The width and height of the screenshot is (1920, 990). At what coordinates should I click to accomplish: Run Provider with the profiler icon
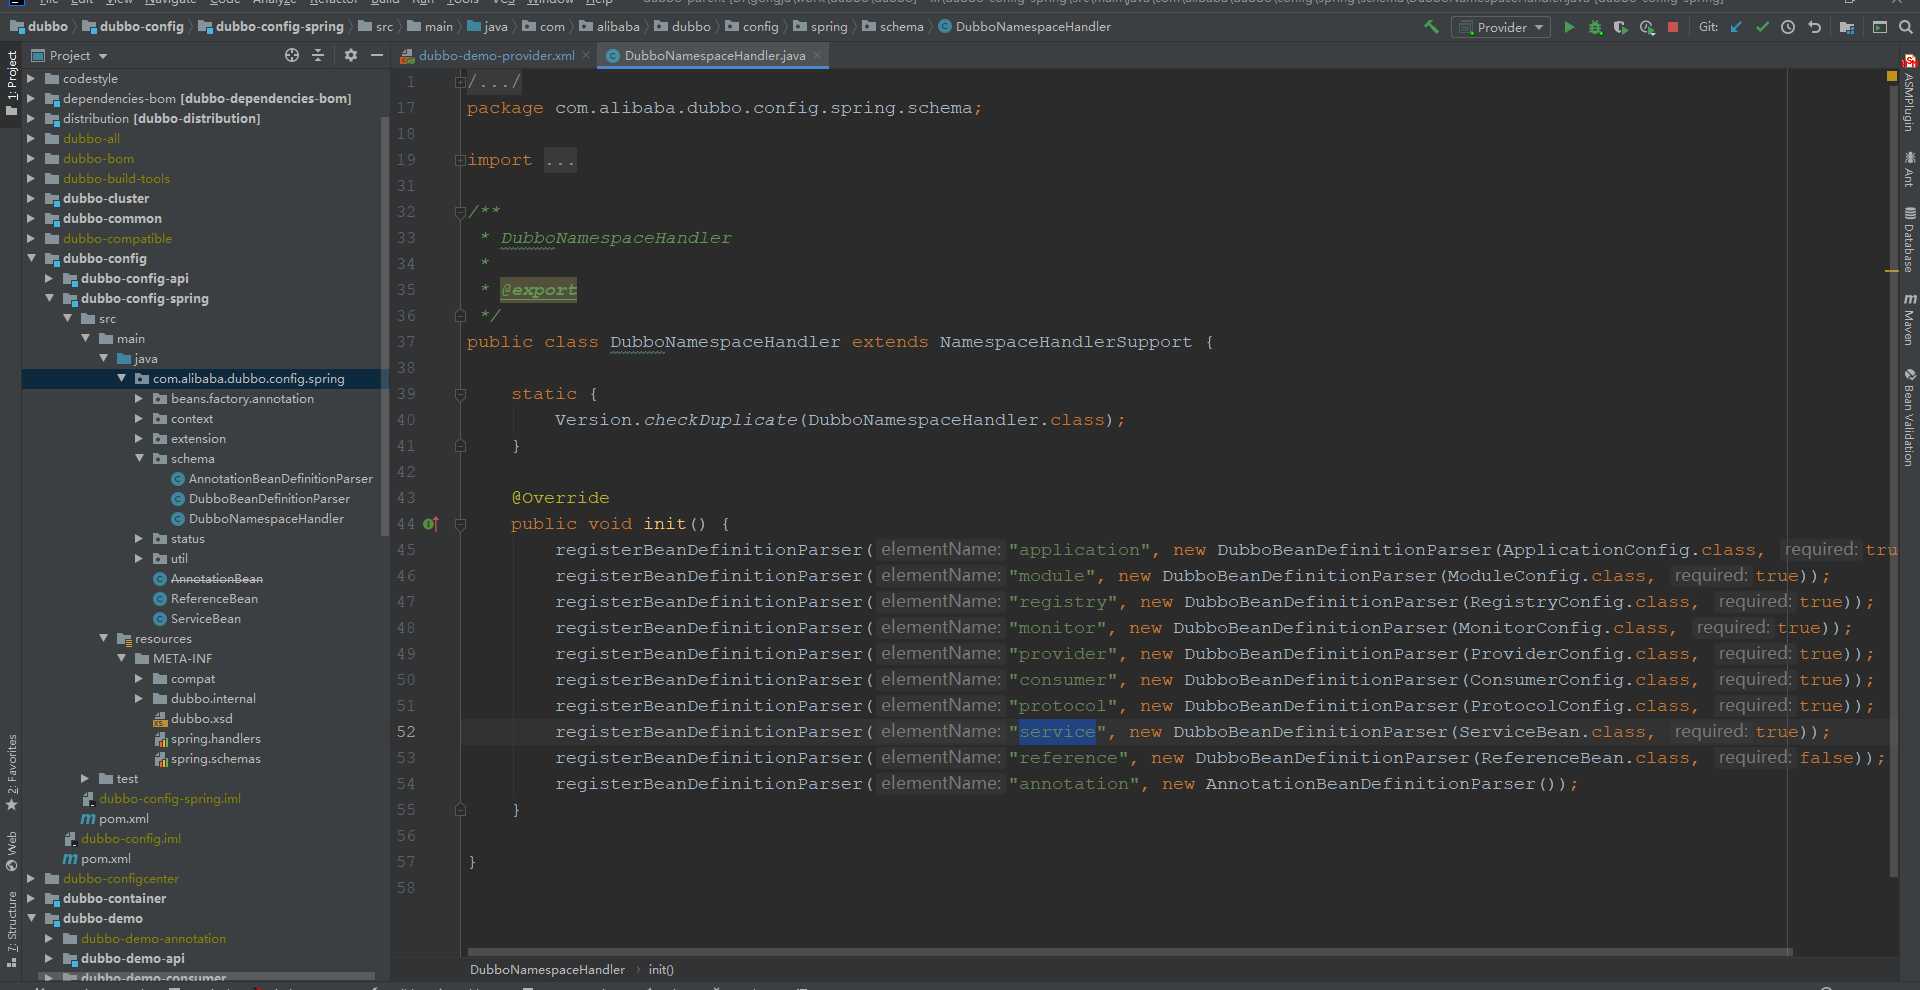(x=1647, y=27)
